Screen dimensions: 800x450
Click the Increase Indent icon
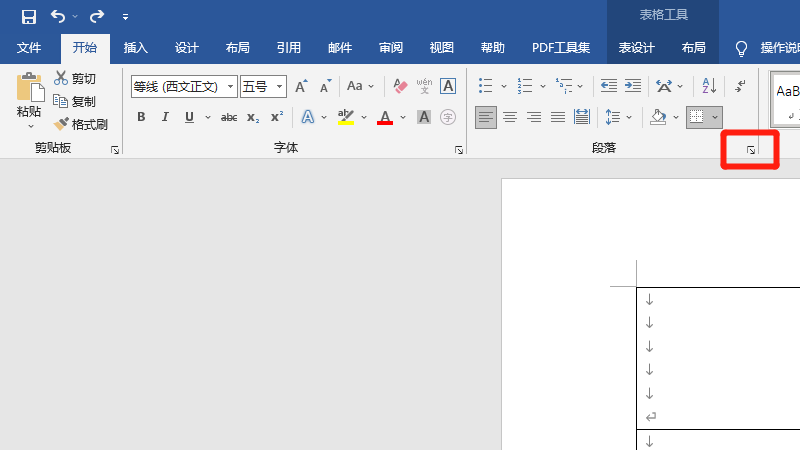pos(632,86)
